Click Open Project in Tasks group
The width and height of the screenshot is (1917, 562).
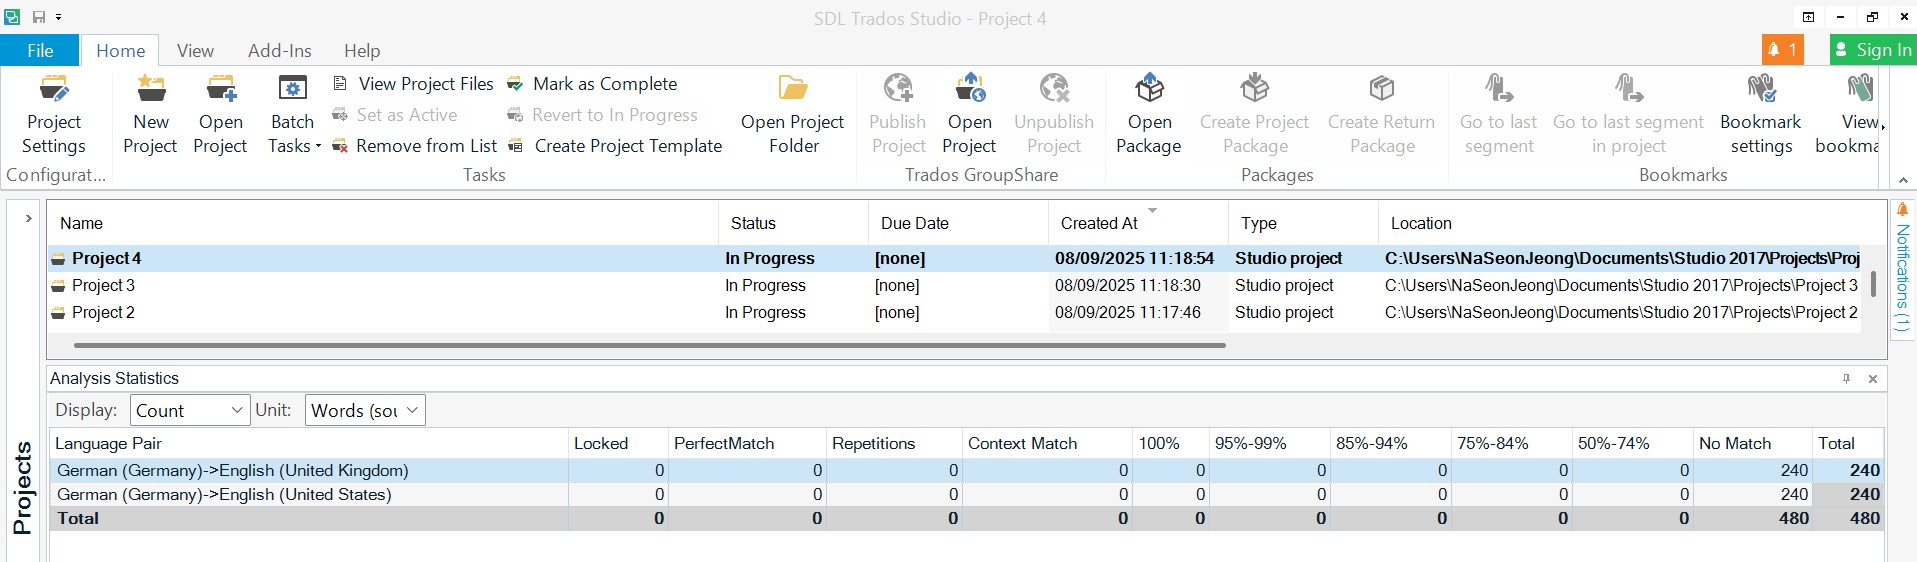[x=220, y=115]
